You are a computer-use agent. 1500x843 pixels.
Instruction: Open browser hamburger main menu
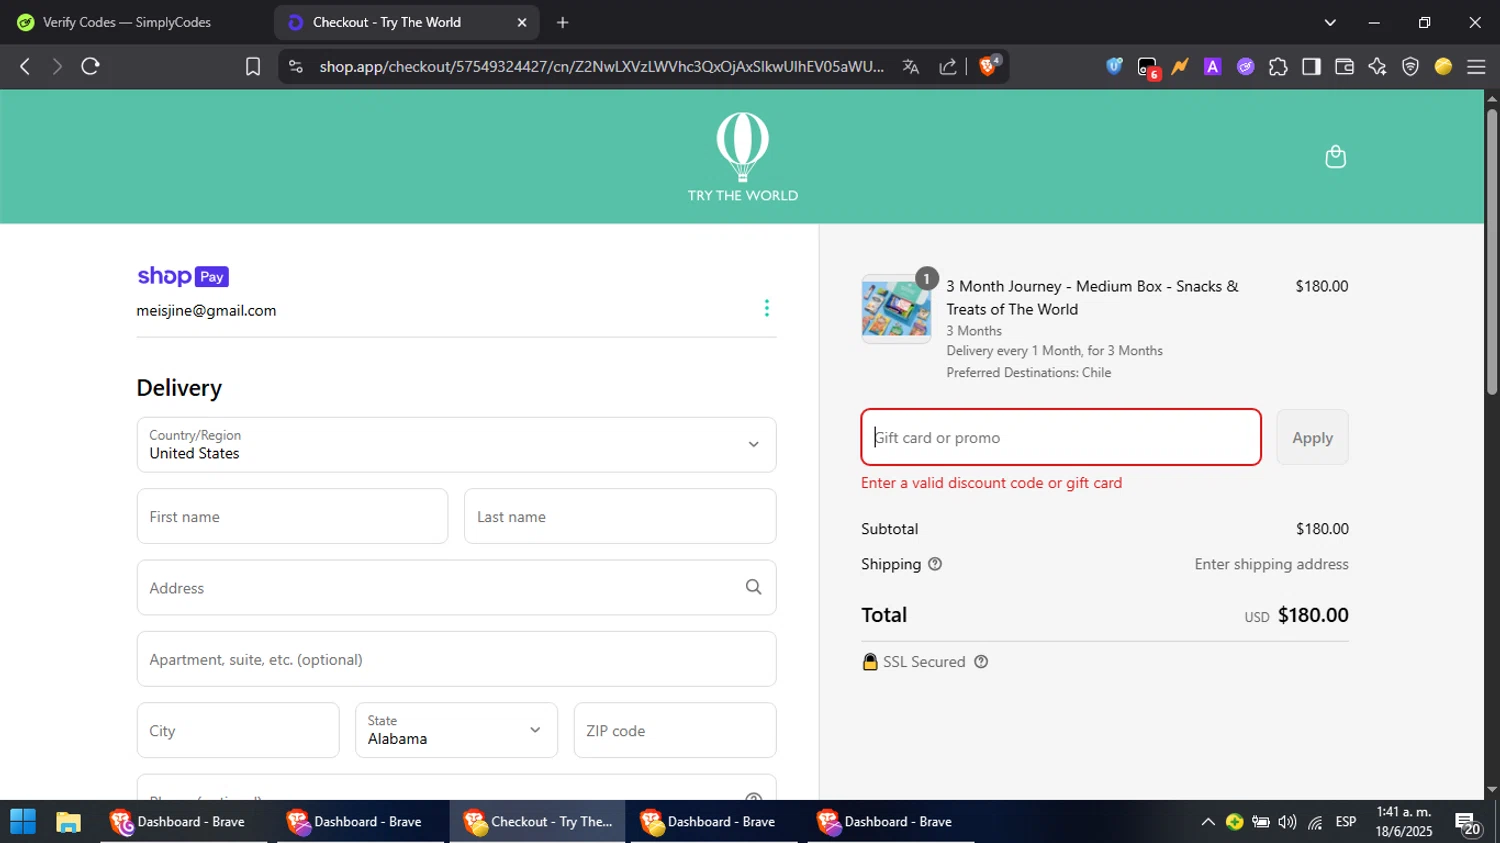(x=1476, y=66)
